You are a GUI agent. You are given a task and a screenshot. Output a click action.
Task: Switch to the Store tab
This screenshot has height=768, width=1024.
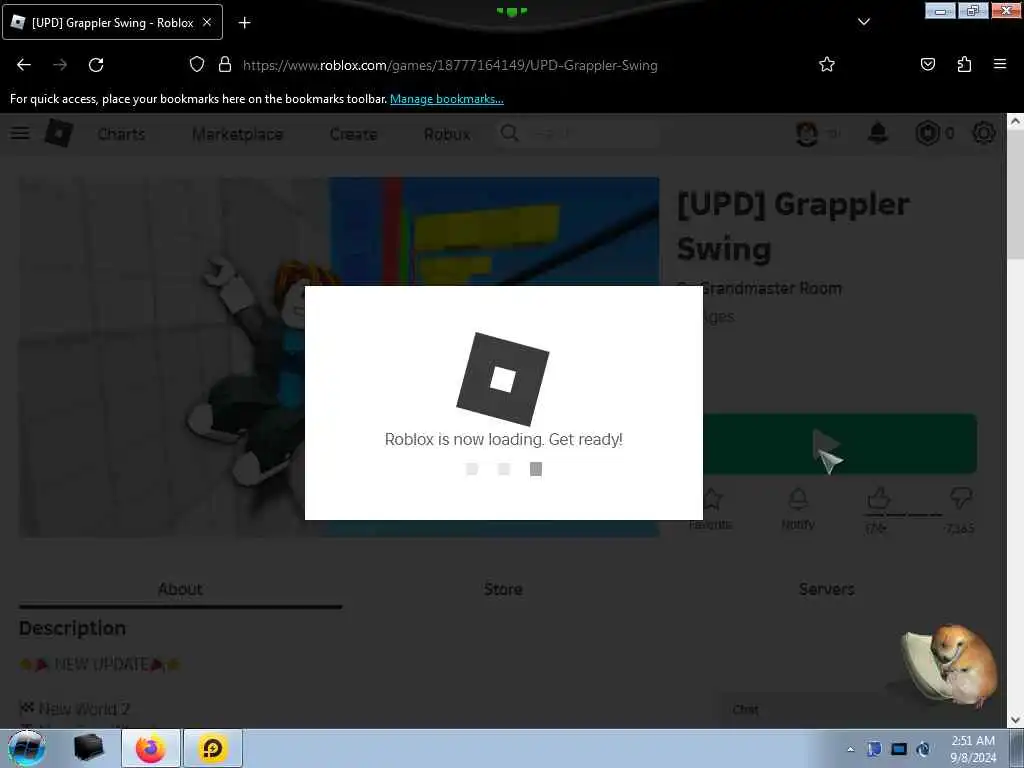[503, 589]
